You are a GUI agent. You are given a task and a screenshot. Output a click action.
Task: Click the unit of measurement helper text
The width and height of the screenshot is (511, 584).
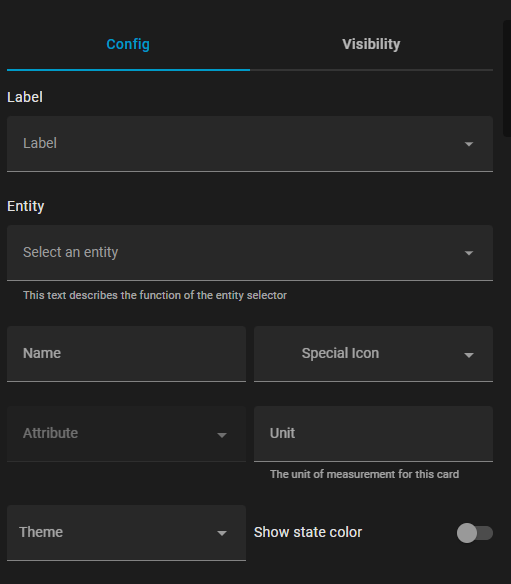coord(364,474)
